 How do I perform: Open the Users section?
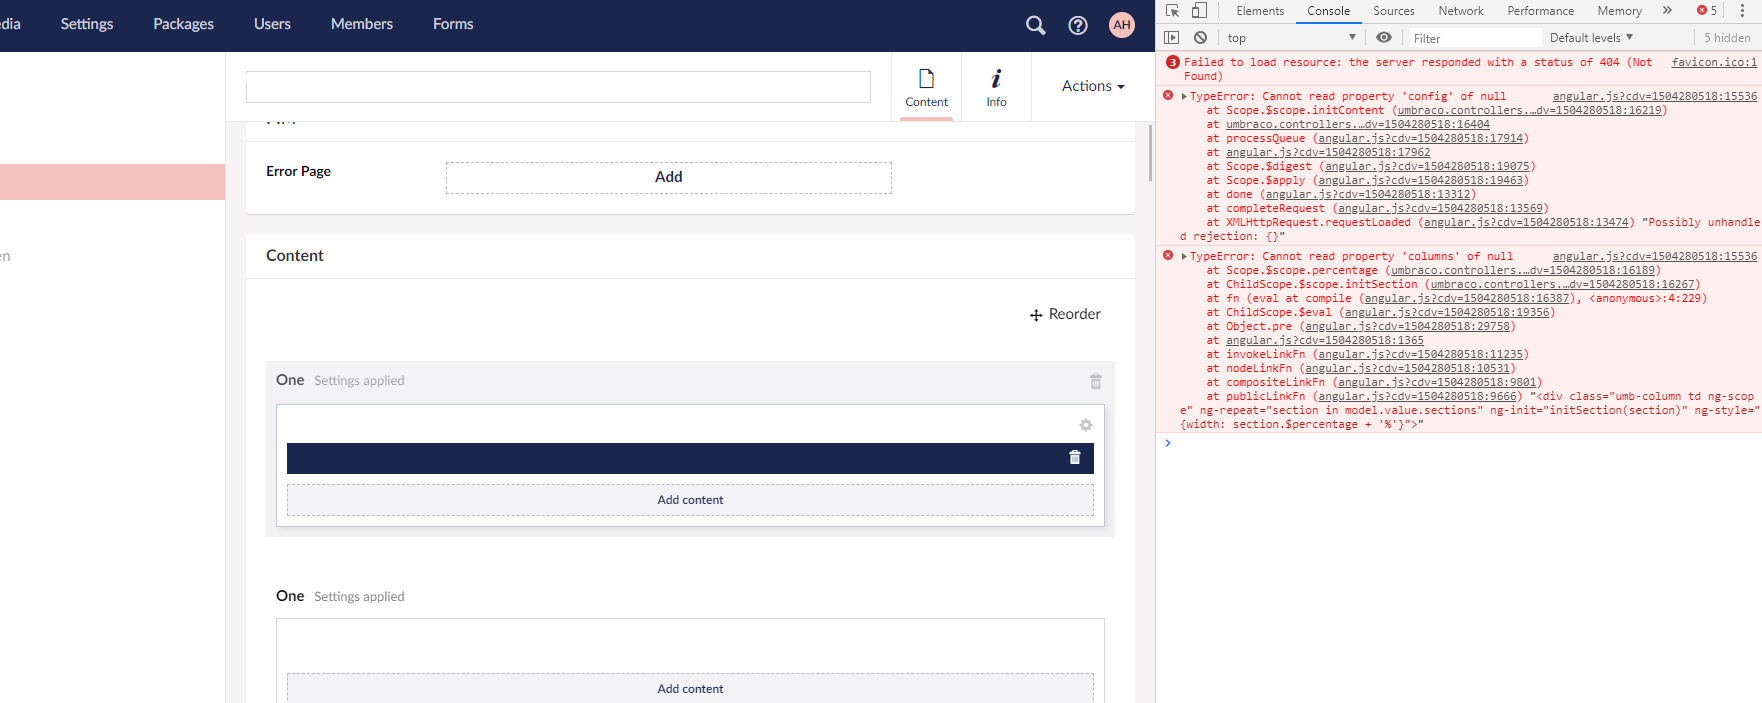[x=272, y=24]
